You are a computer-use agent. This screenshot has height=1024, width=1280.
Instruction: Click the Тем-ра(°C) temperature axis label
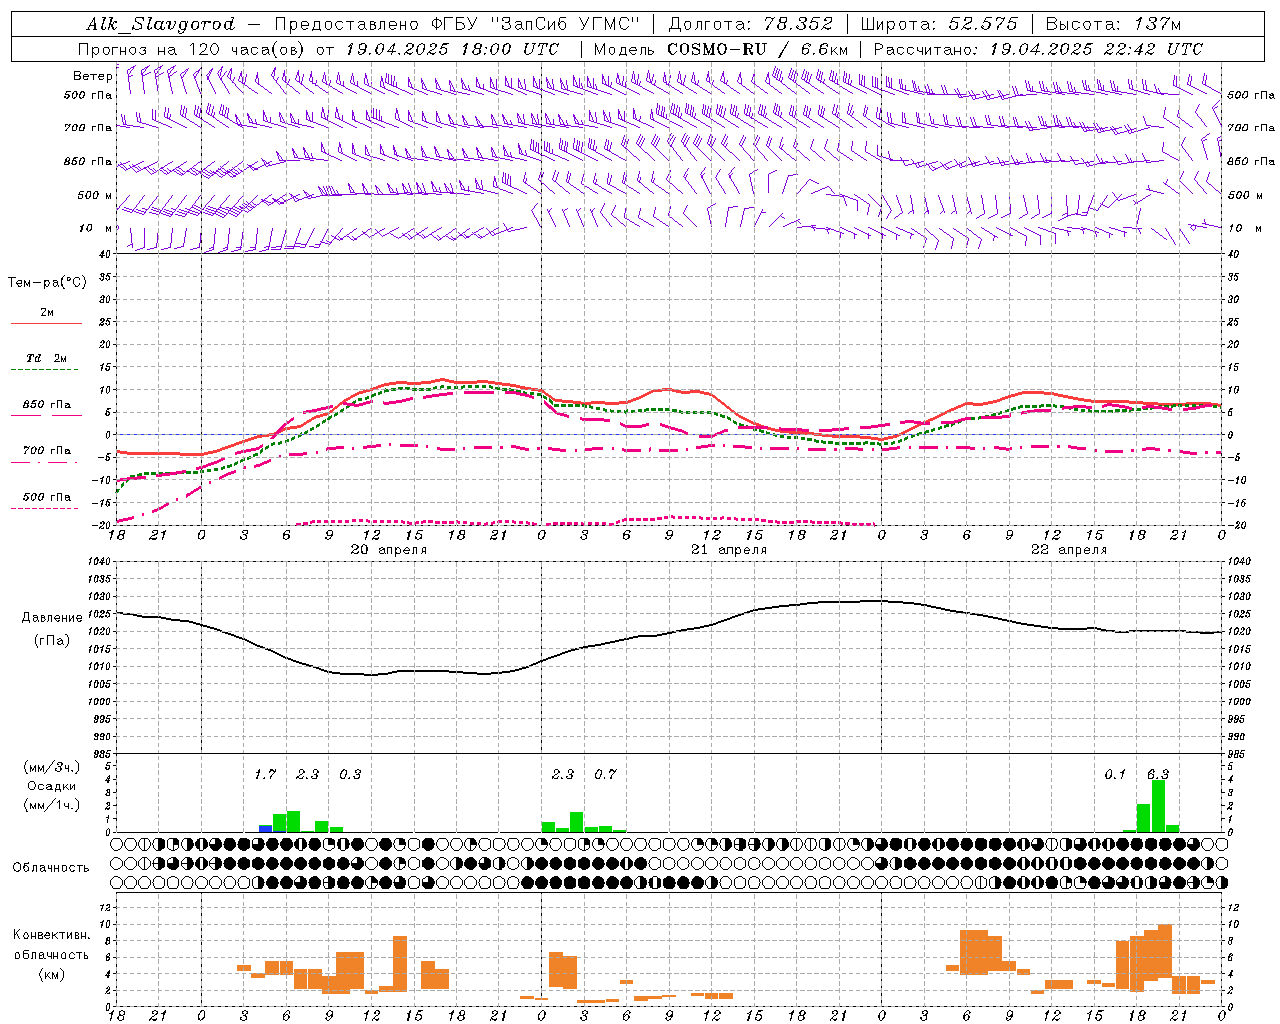[47, 282]
